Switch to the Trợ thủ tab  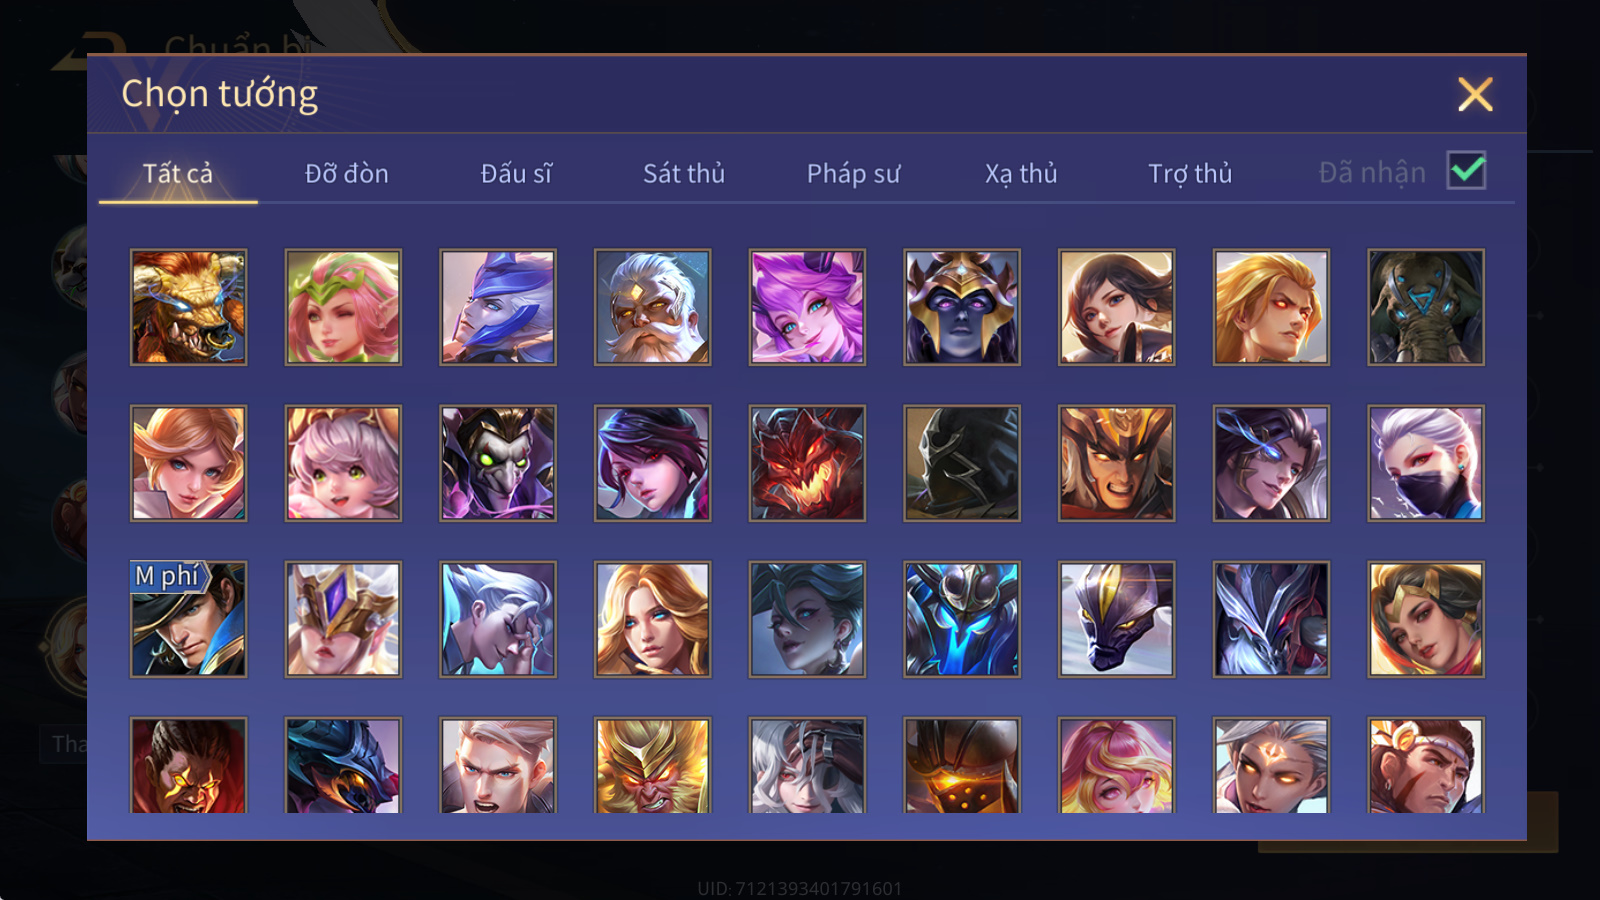(1190, 173)
